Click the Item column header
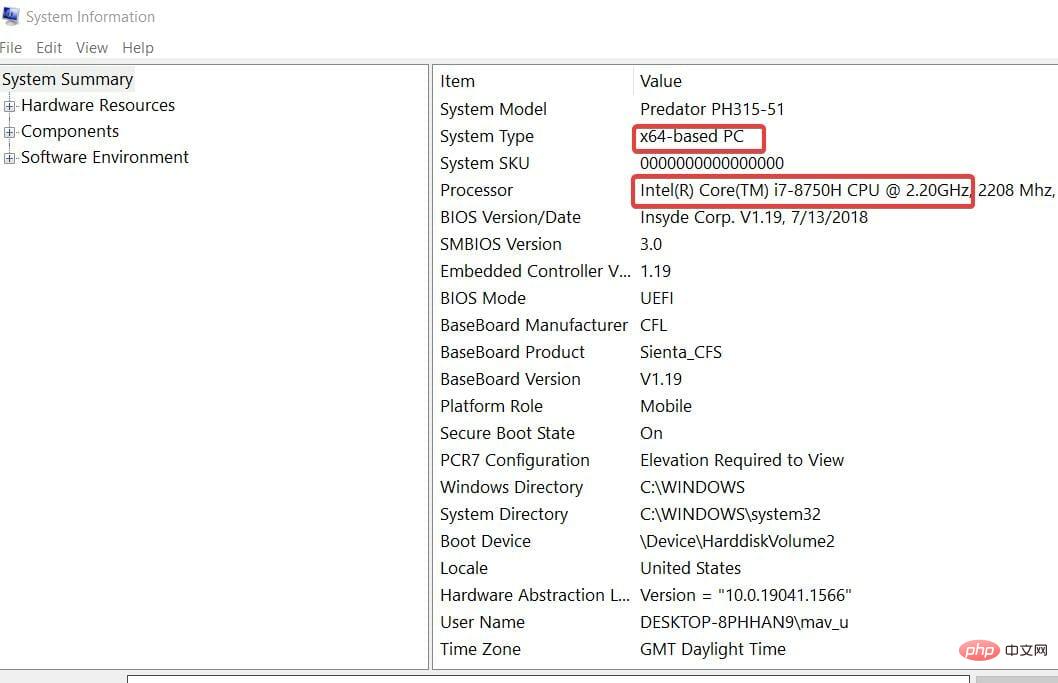 click(457, 81)
